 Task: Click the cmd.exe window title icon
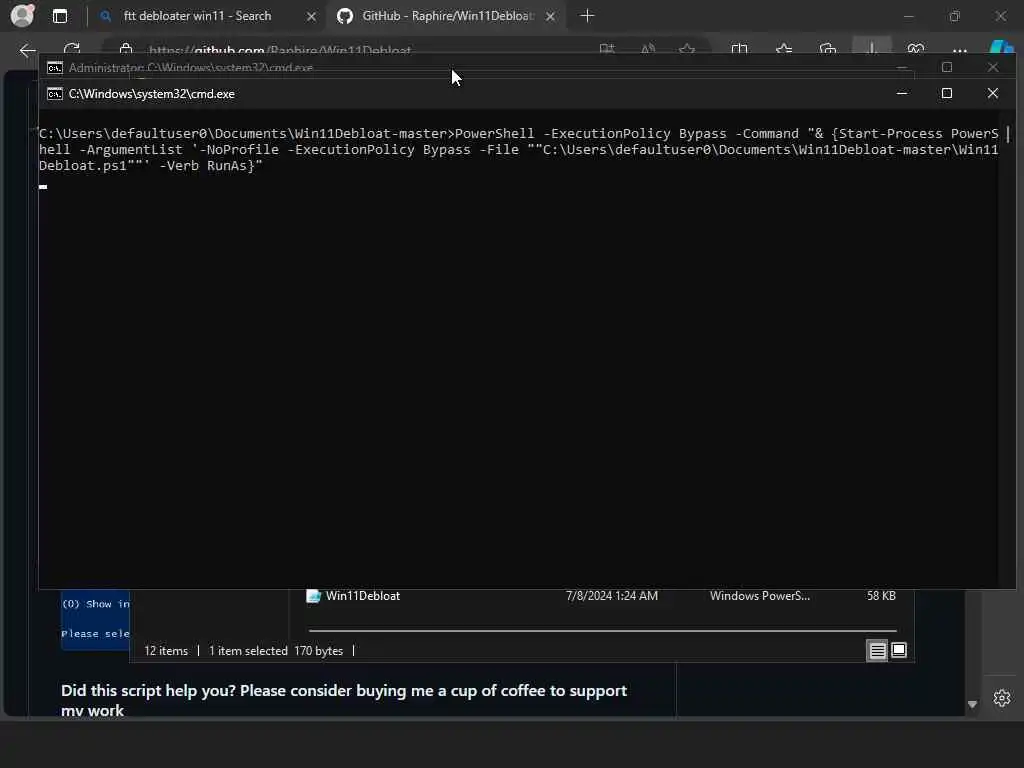coord(55,94)
